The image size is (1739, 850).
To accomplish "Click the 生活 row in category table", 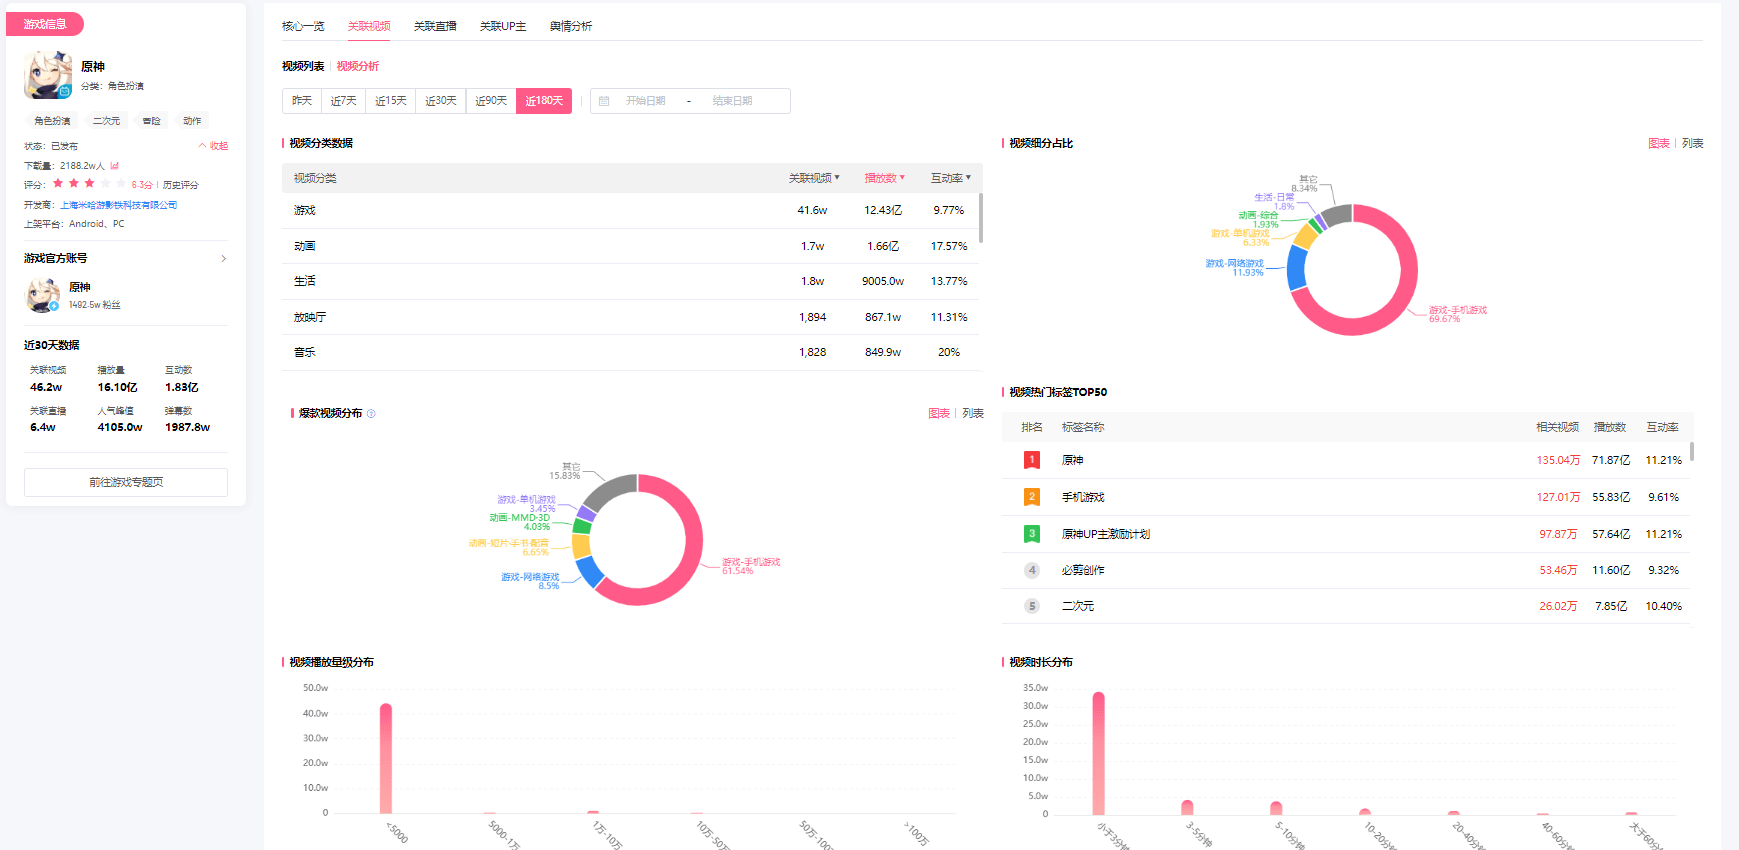I will pyautogui.click(x=632, y=282).
